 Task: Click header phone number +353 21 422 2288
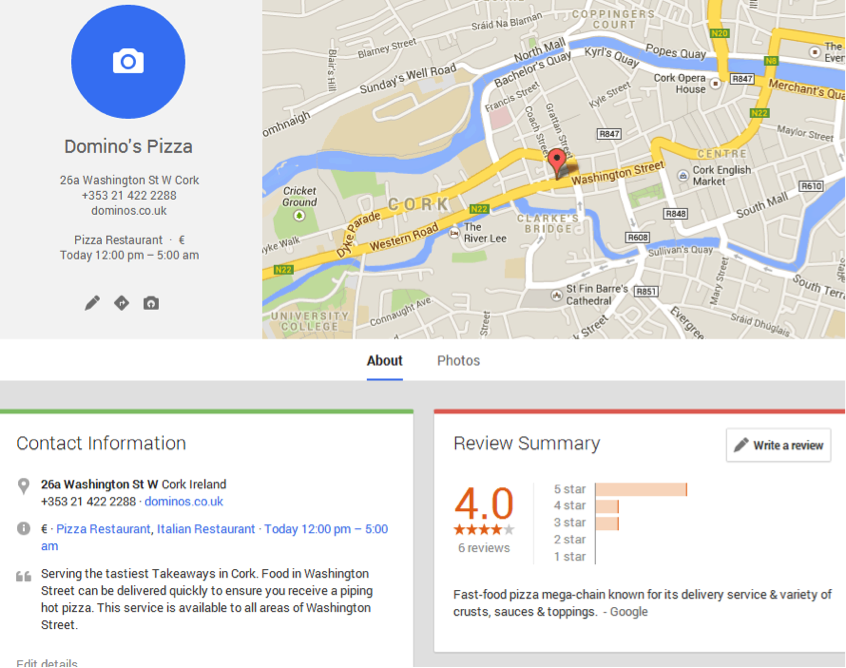pos(129,195)
